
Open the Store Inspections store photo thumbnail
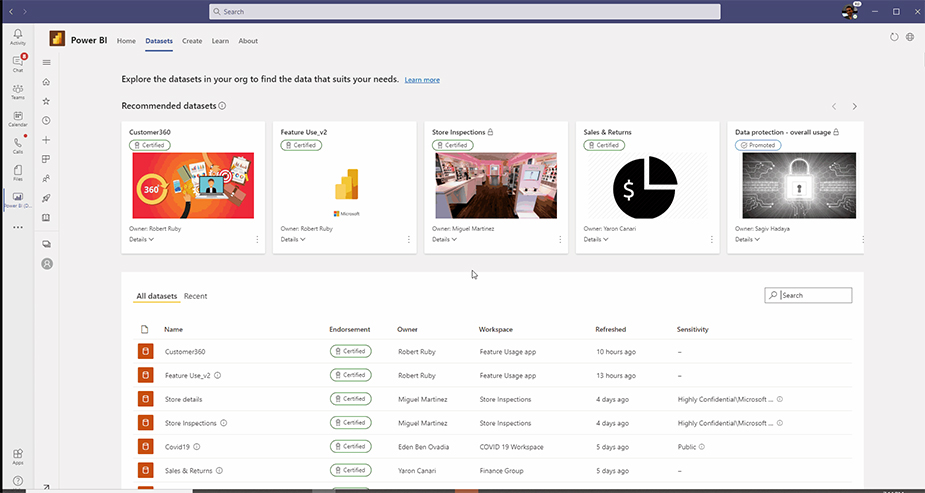496,186
